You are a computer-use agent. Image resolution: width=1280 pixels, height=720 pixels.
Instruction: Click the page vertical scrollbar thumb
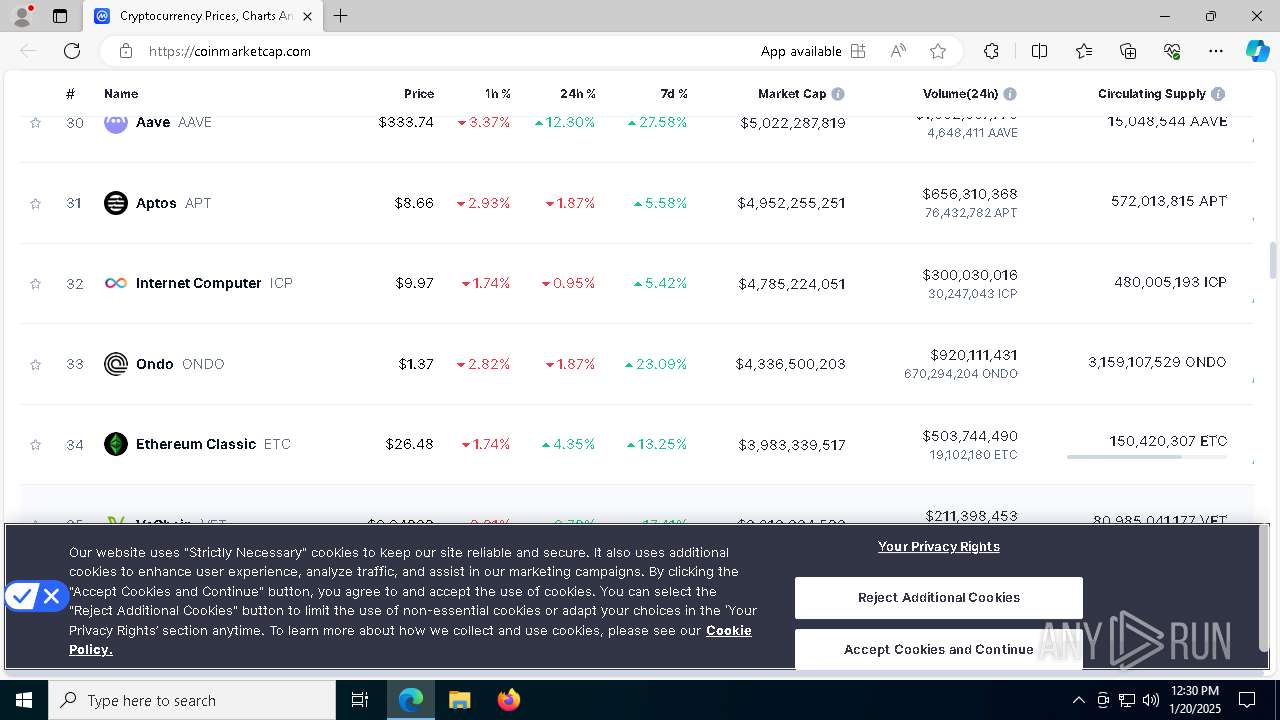tap(1273, 260)
